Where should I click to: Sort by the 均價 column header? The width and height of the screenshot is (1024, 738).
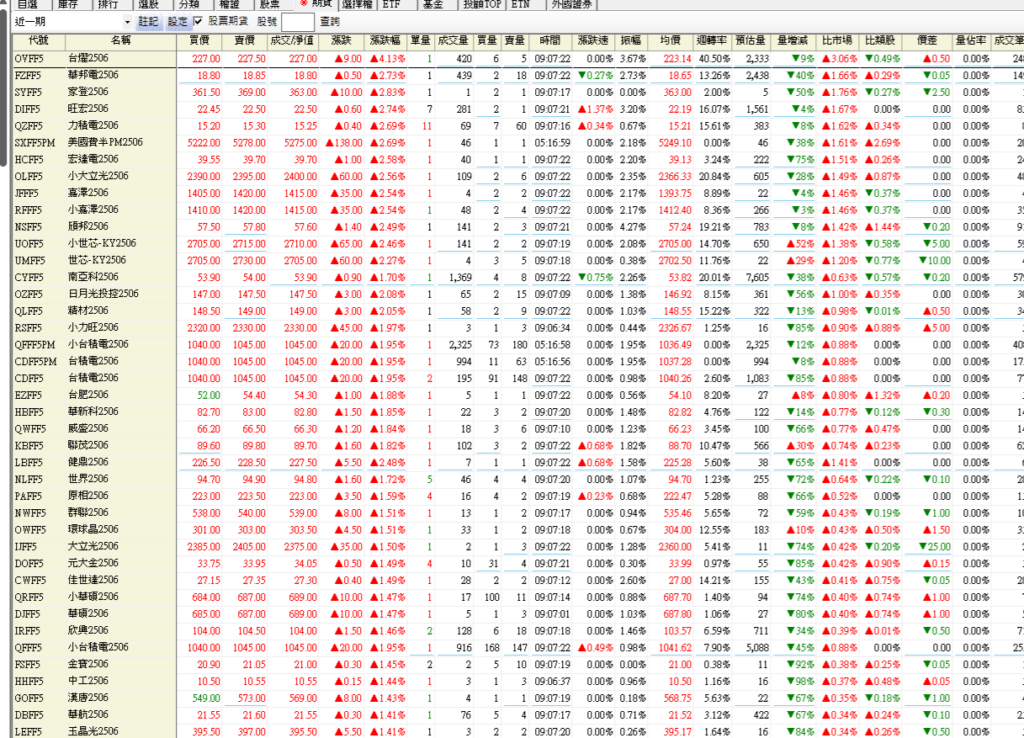(x=670, y=40)
